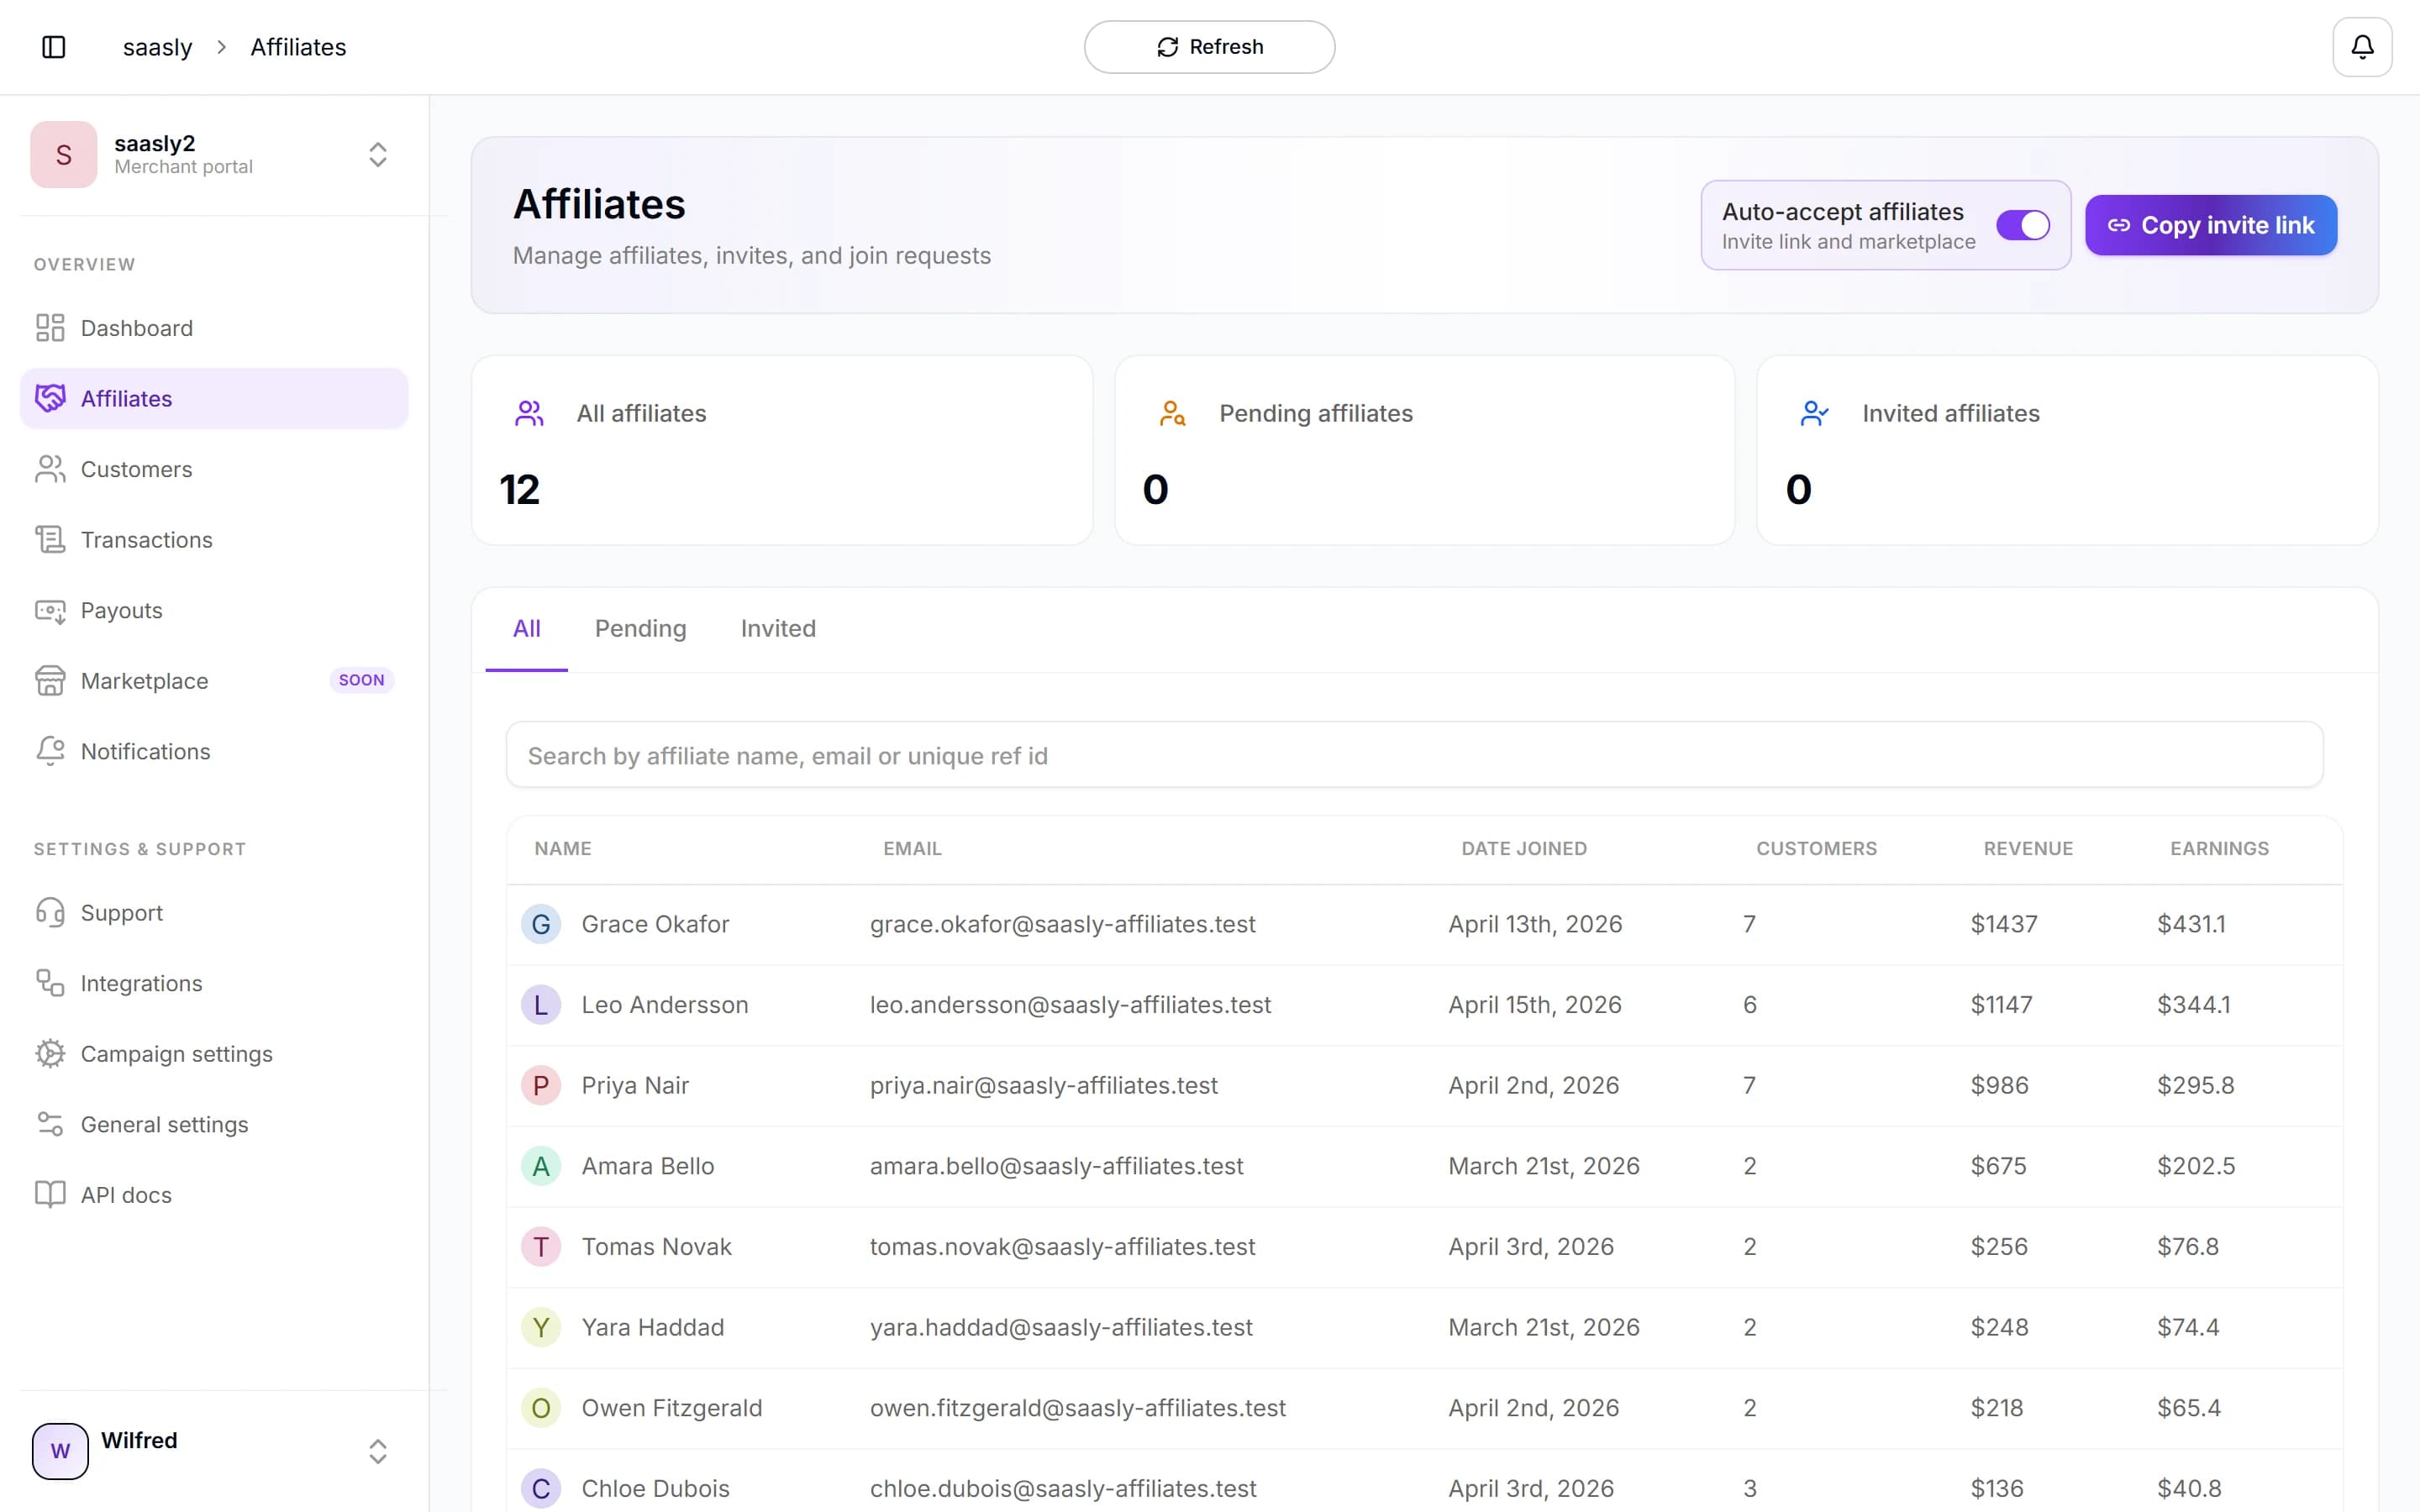Click Tomas Novak's T avatar
The width and height of the screenshot is (2420, 1512).
coord(541,1247)
